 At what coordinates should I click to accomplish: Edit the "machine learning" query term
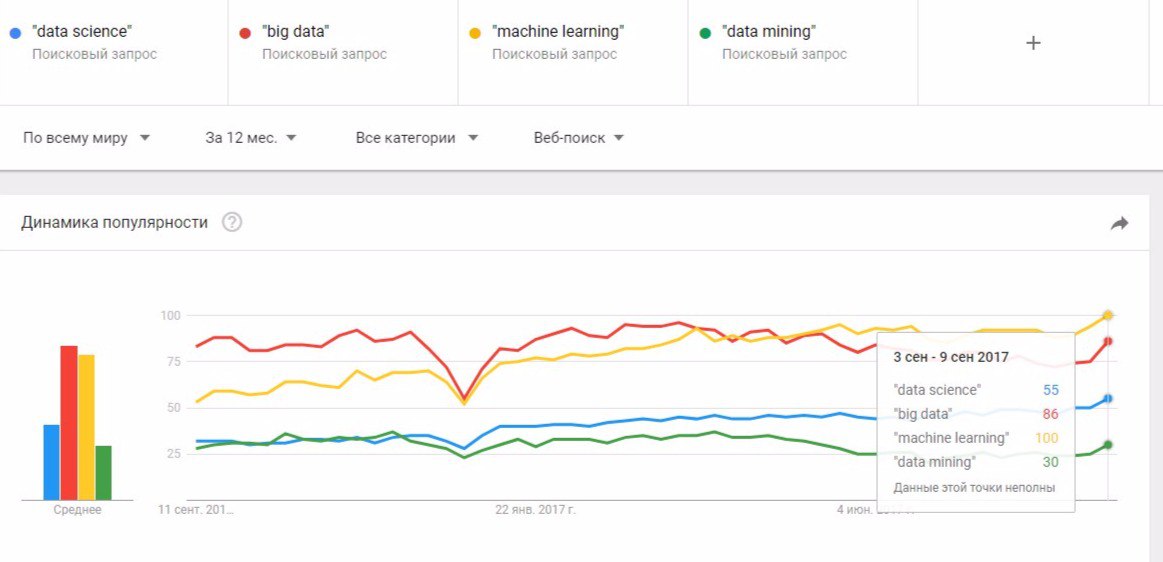pyautogui.click(x=558, y=32)
